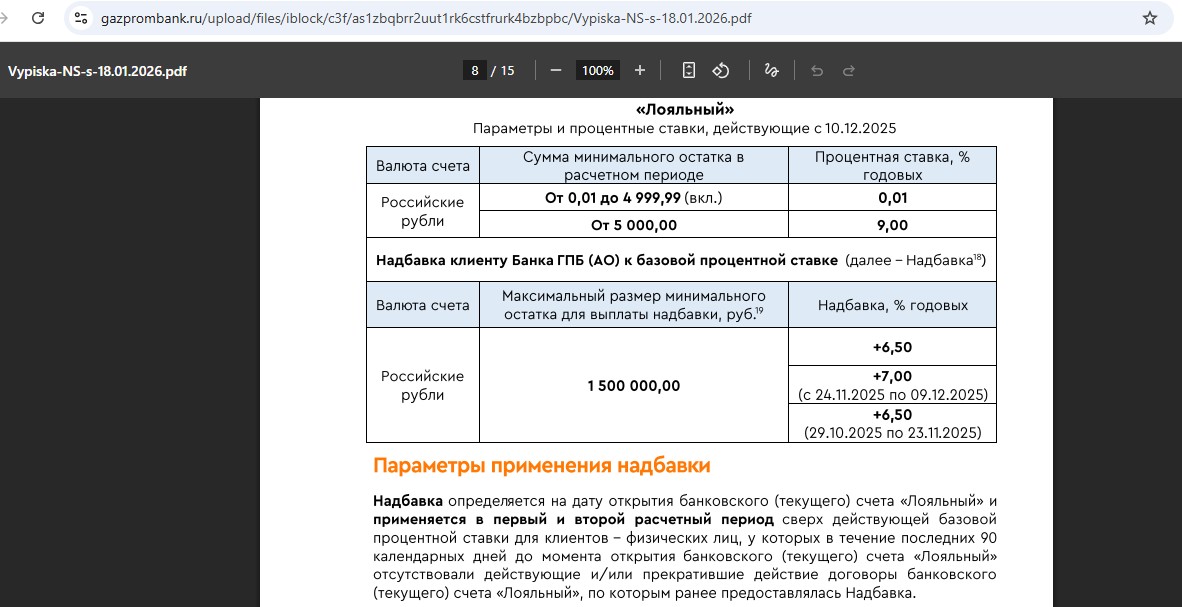Click the browser back arrow
Screen dimensions: 1182x607
(5, 18)
